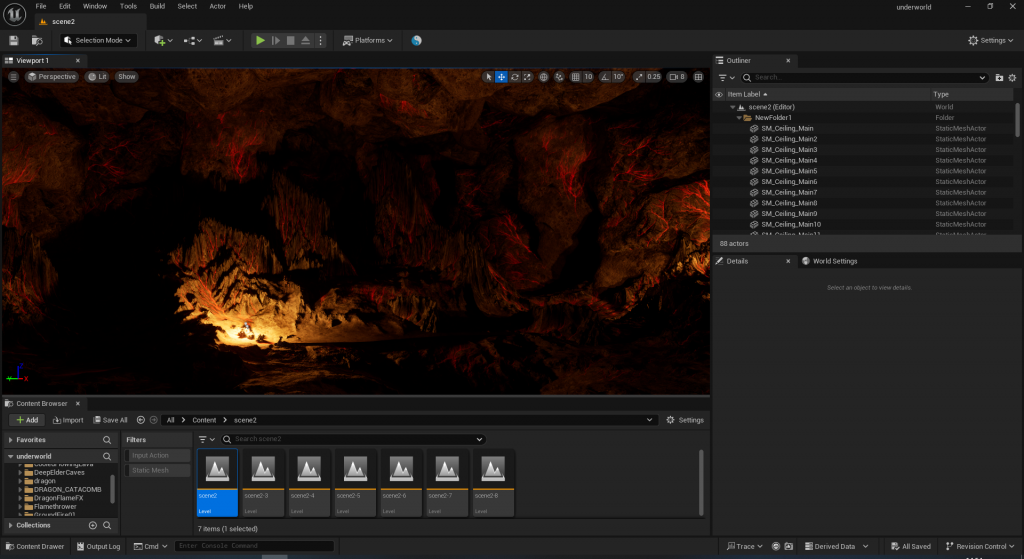Image resolution: width=1024 pixels, height=559 pixels.
Task: Save the current level with the floppy disk icon
Action: click(x=14, y=40)
